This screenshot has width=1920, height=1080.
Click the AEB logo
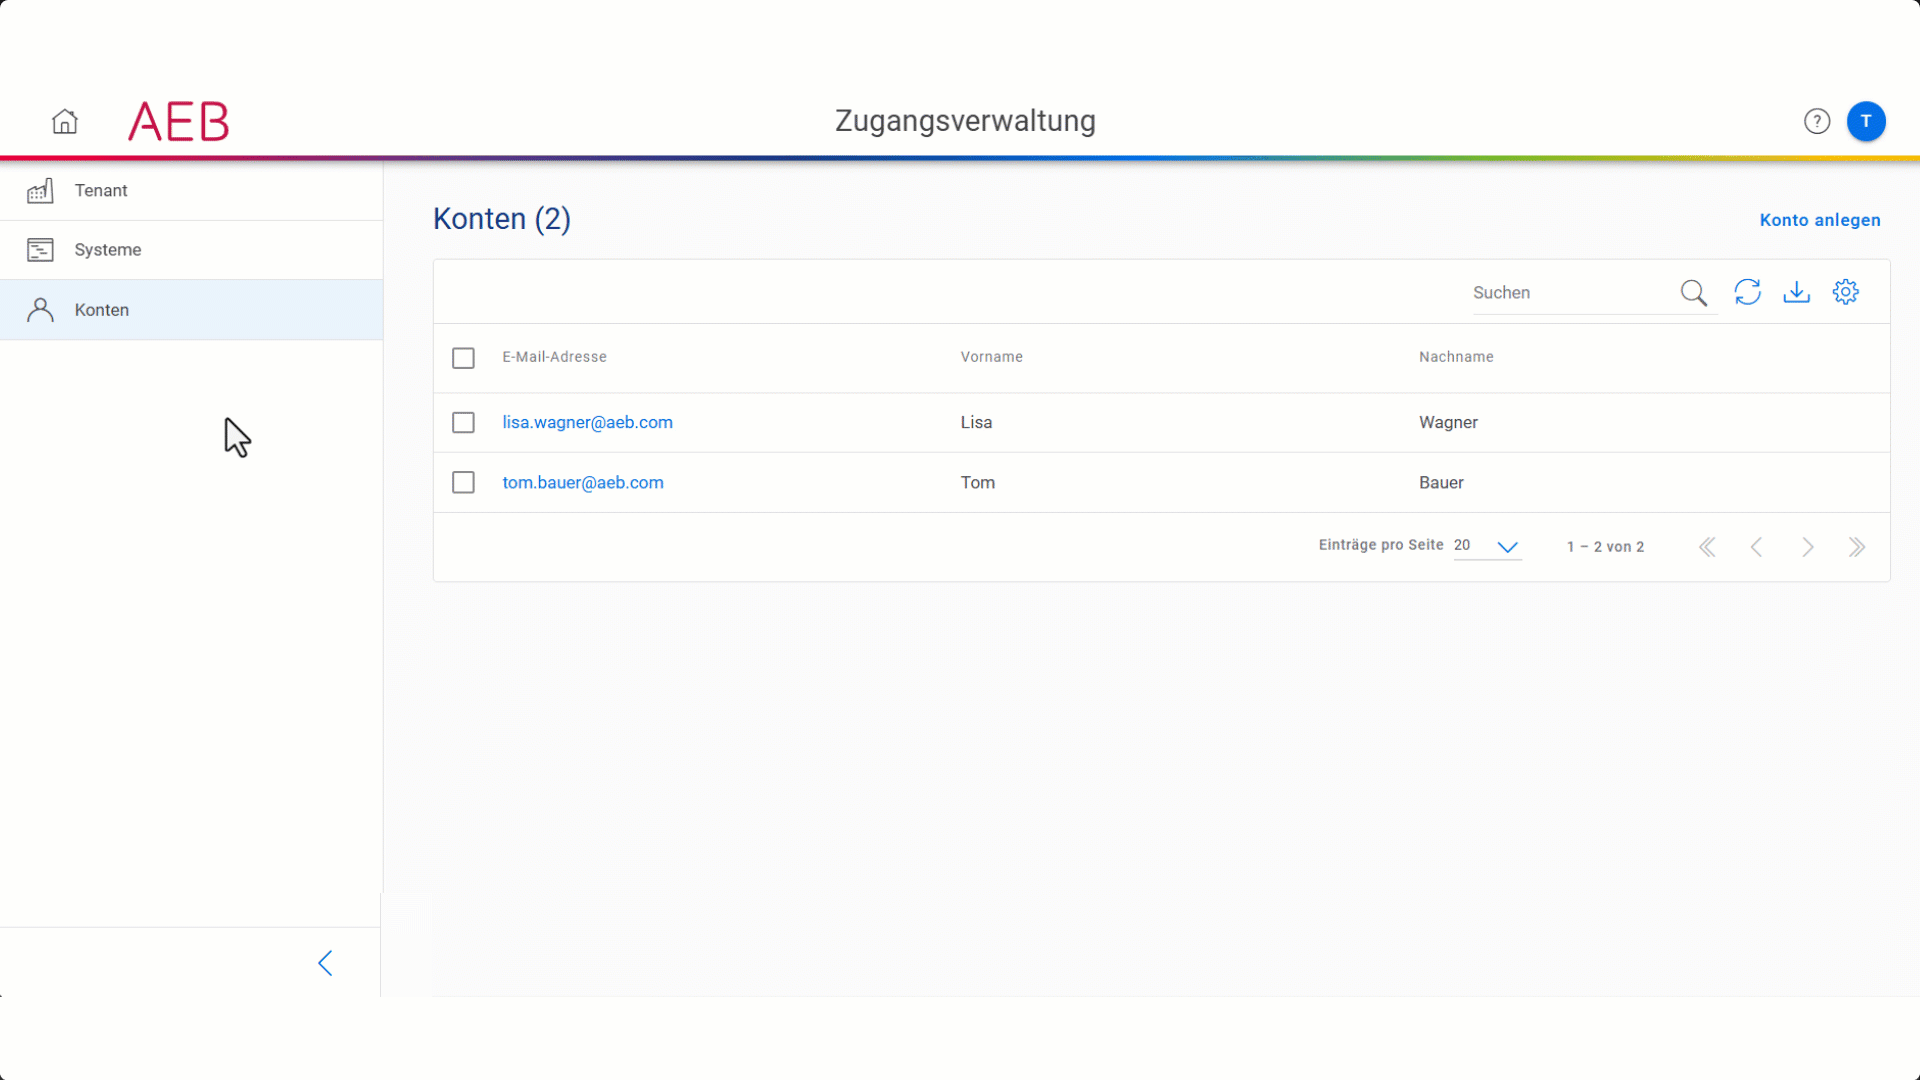pos(179,122)
